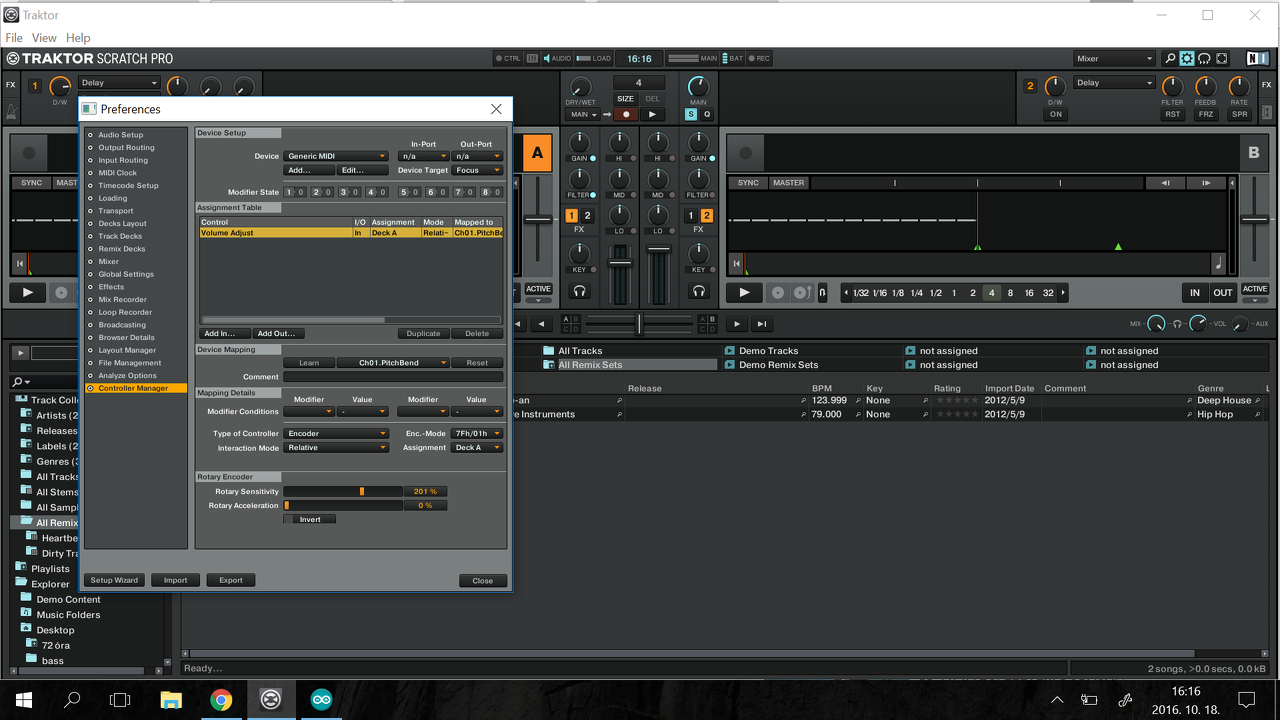Open Chrome from the taskbar
Viewport: 1280px width, 720px height.
(221, 700)
